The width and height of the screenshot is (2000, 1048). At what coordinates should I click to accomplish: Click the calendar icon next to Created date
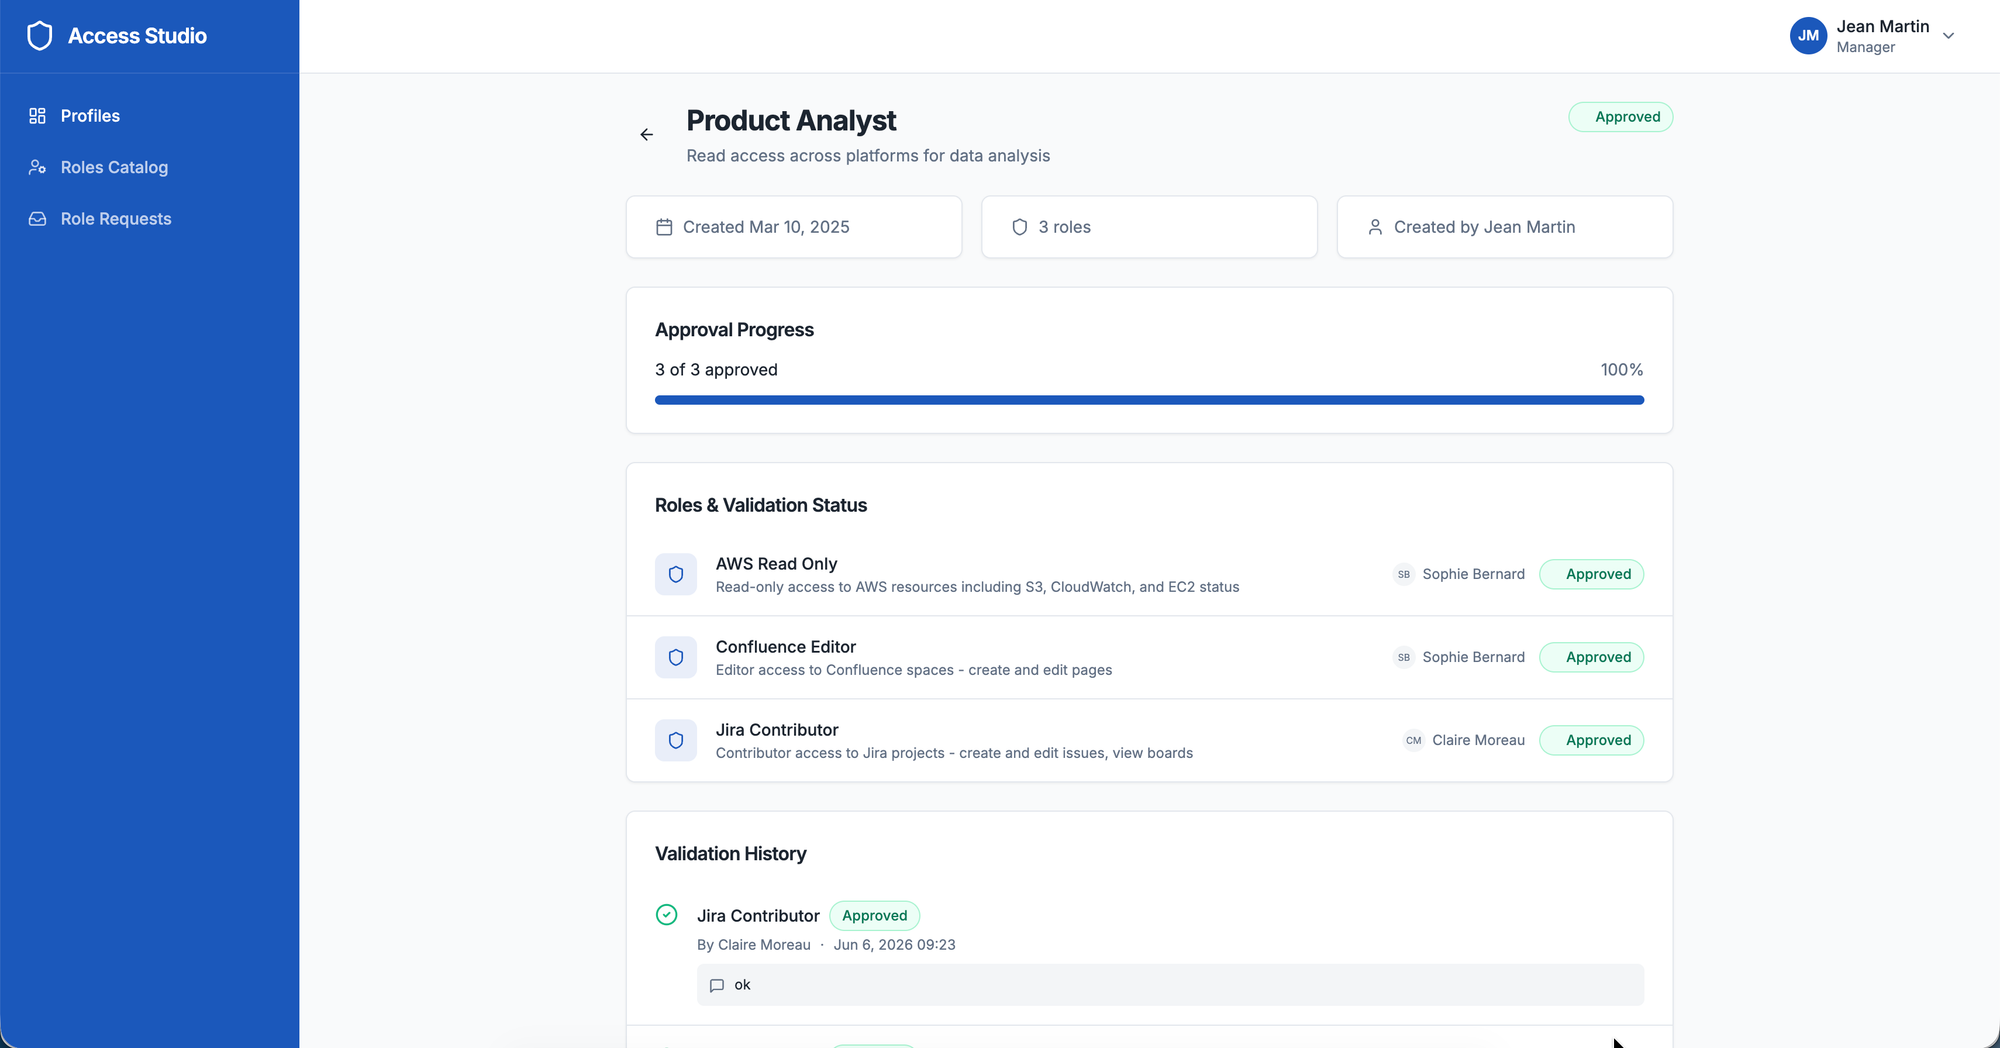tap(664, 227)
